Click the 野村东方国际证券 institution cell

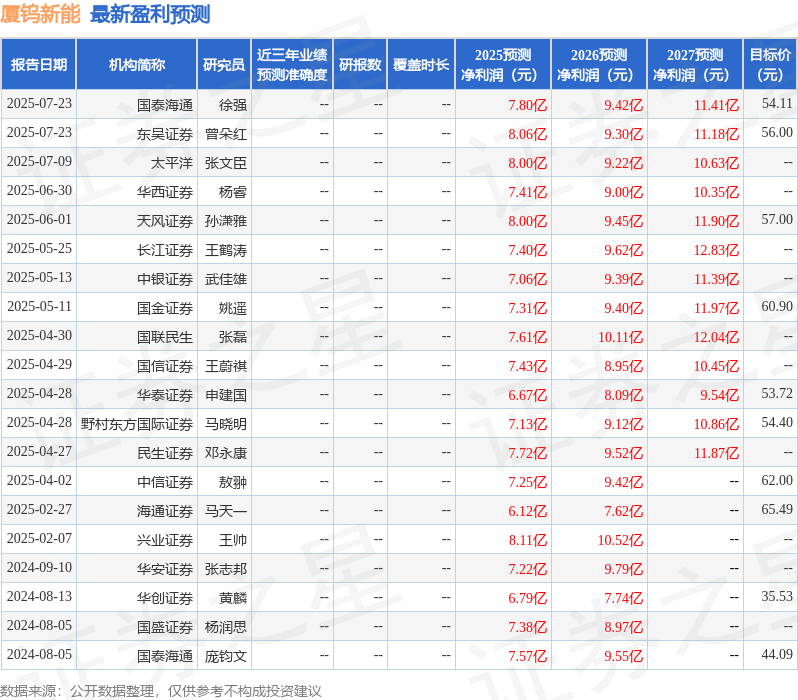tap(137, 424)
